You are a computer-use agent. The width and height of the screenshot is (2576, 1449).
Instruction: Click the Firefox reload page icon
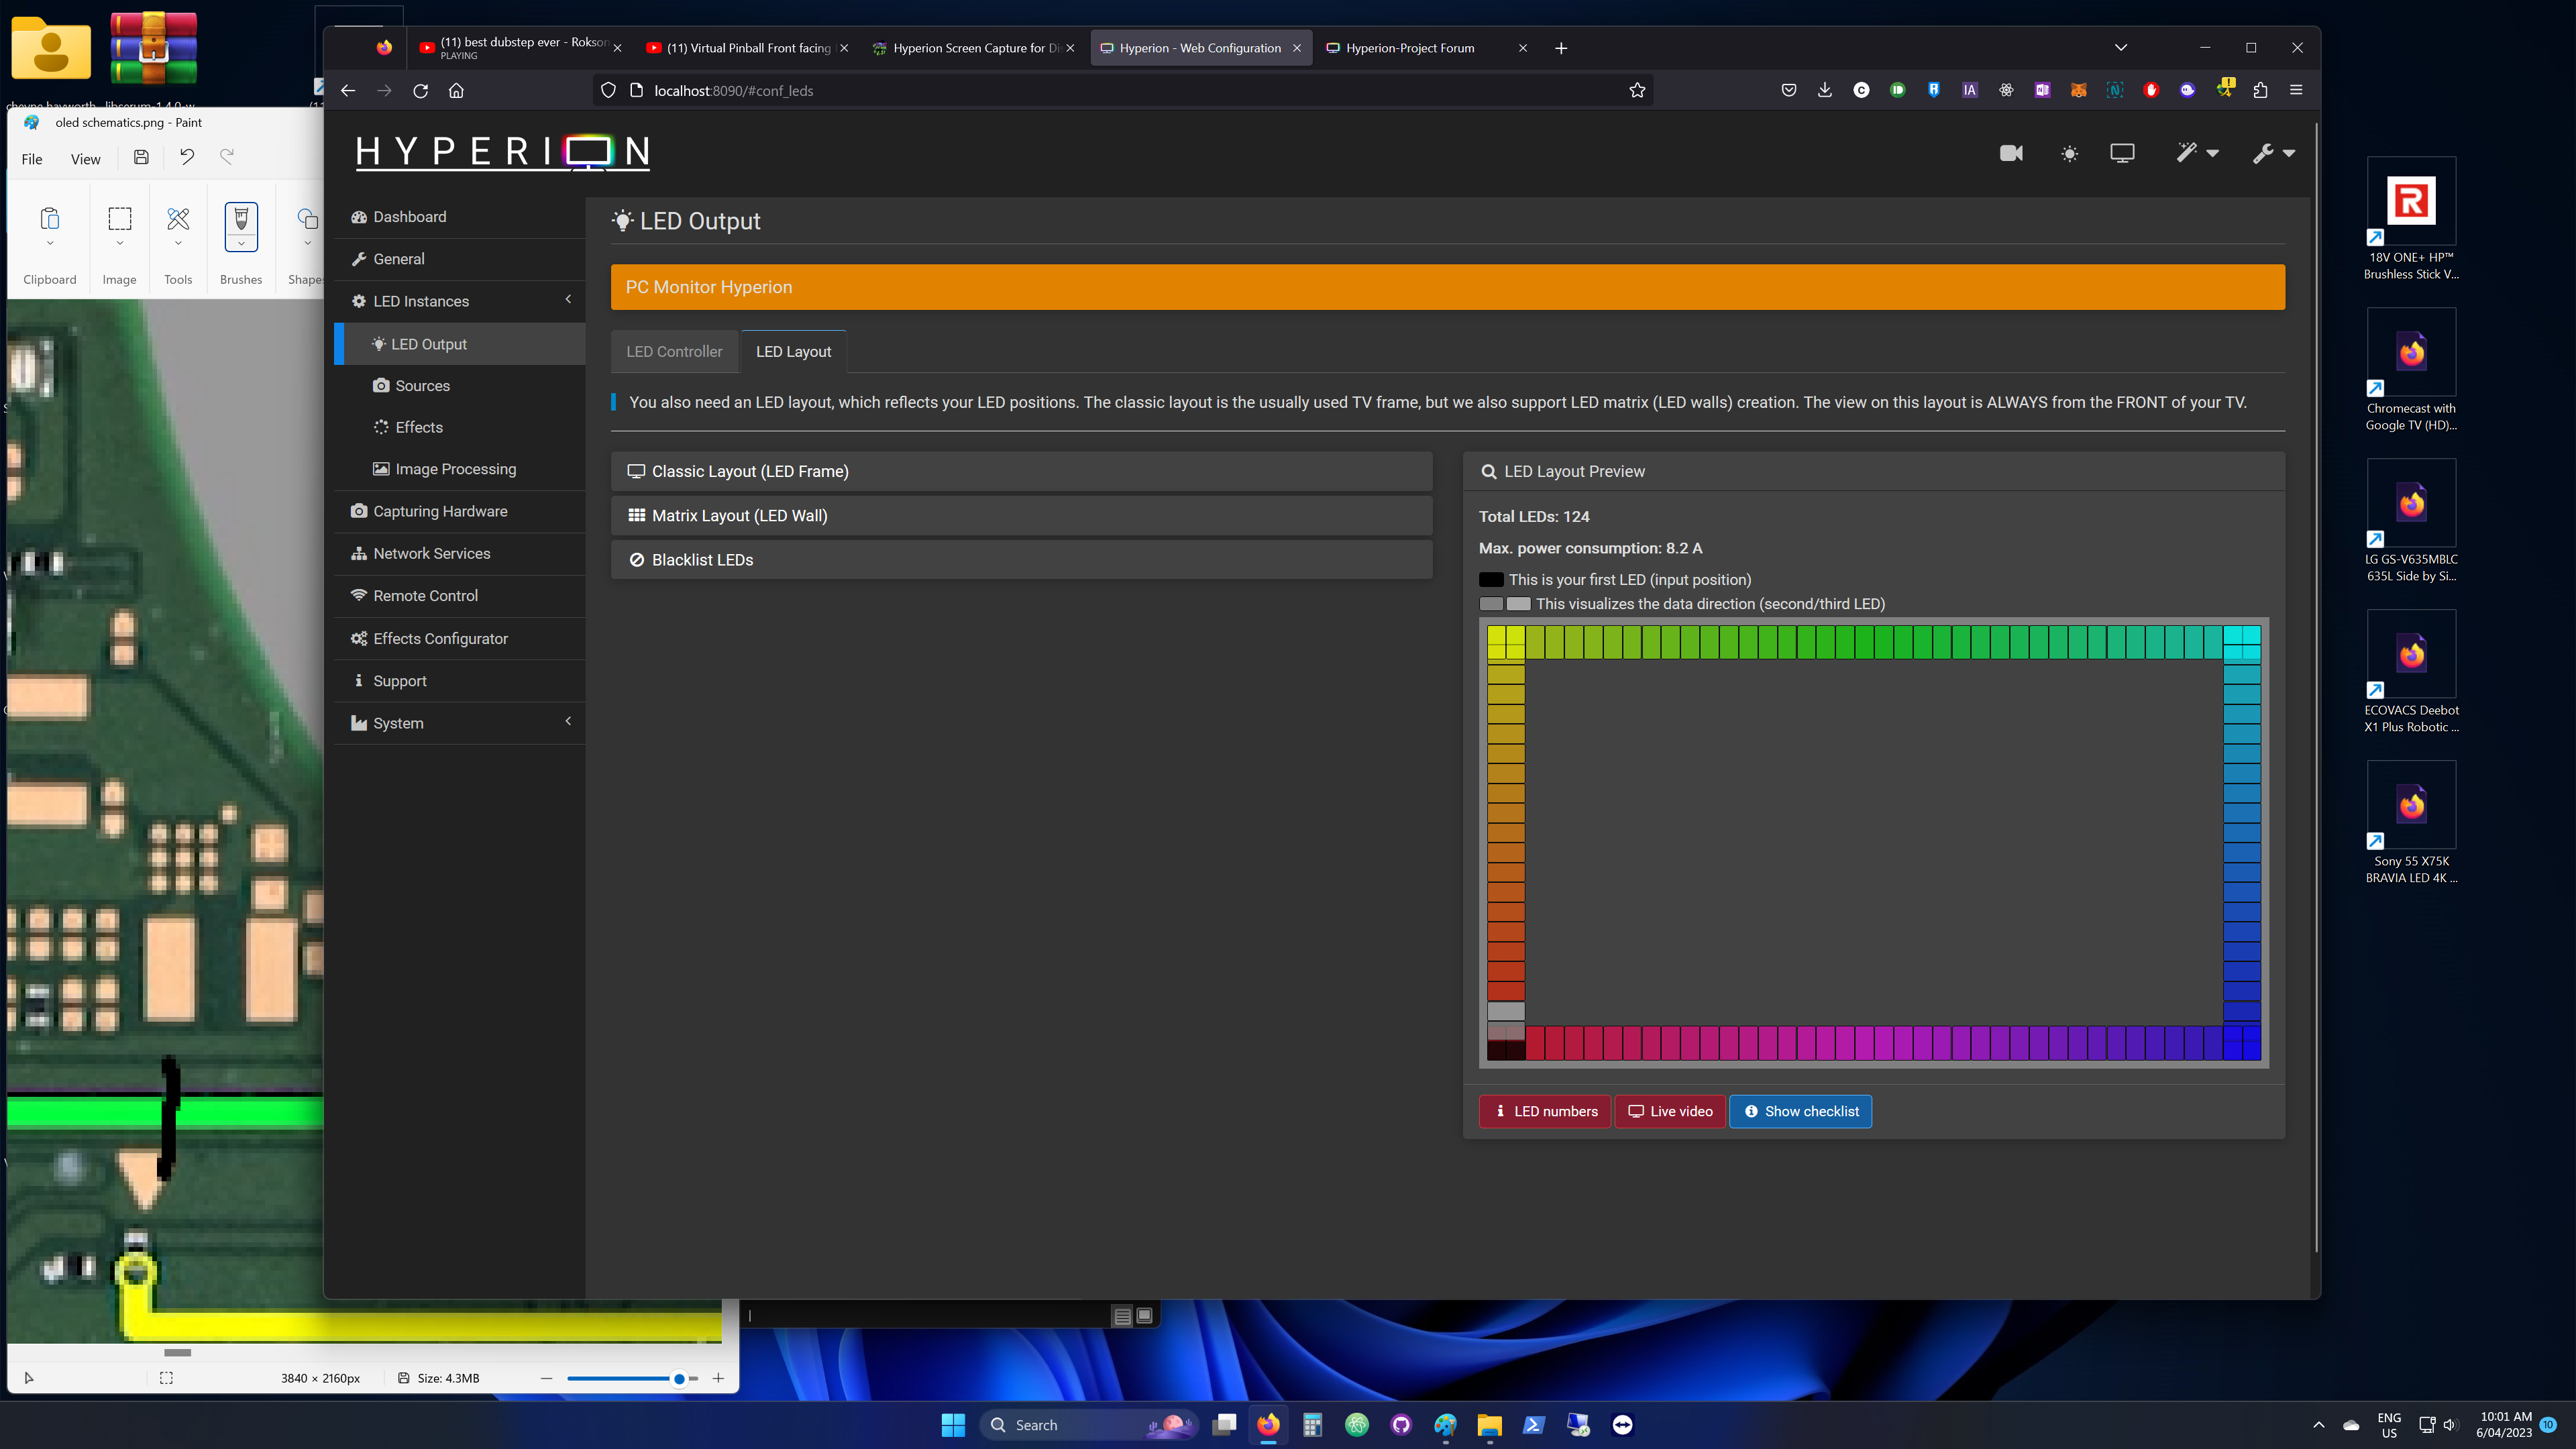pyautogui.click(x=421, y=91)
